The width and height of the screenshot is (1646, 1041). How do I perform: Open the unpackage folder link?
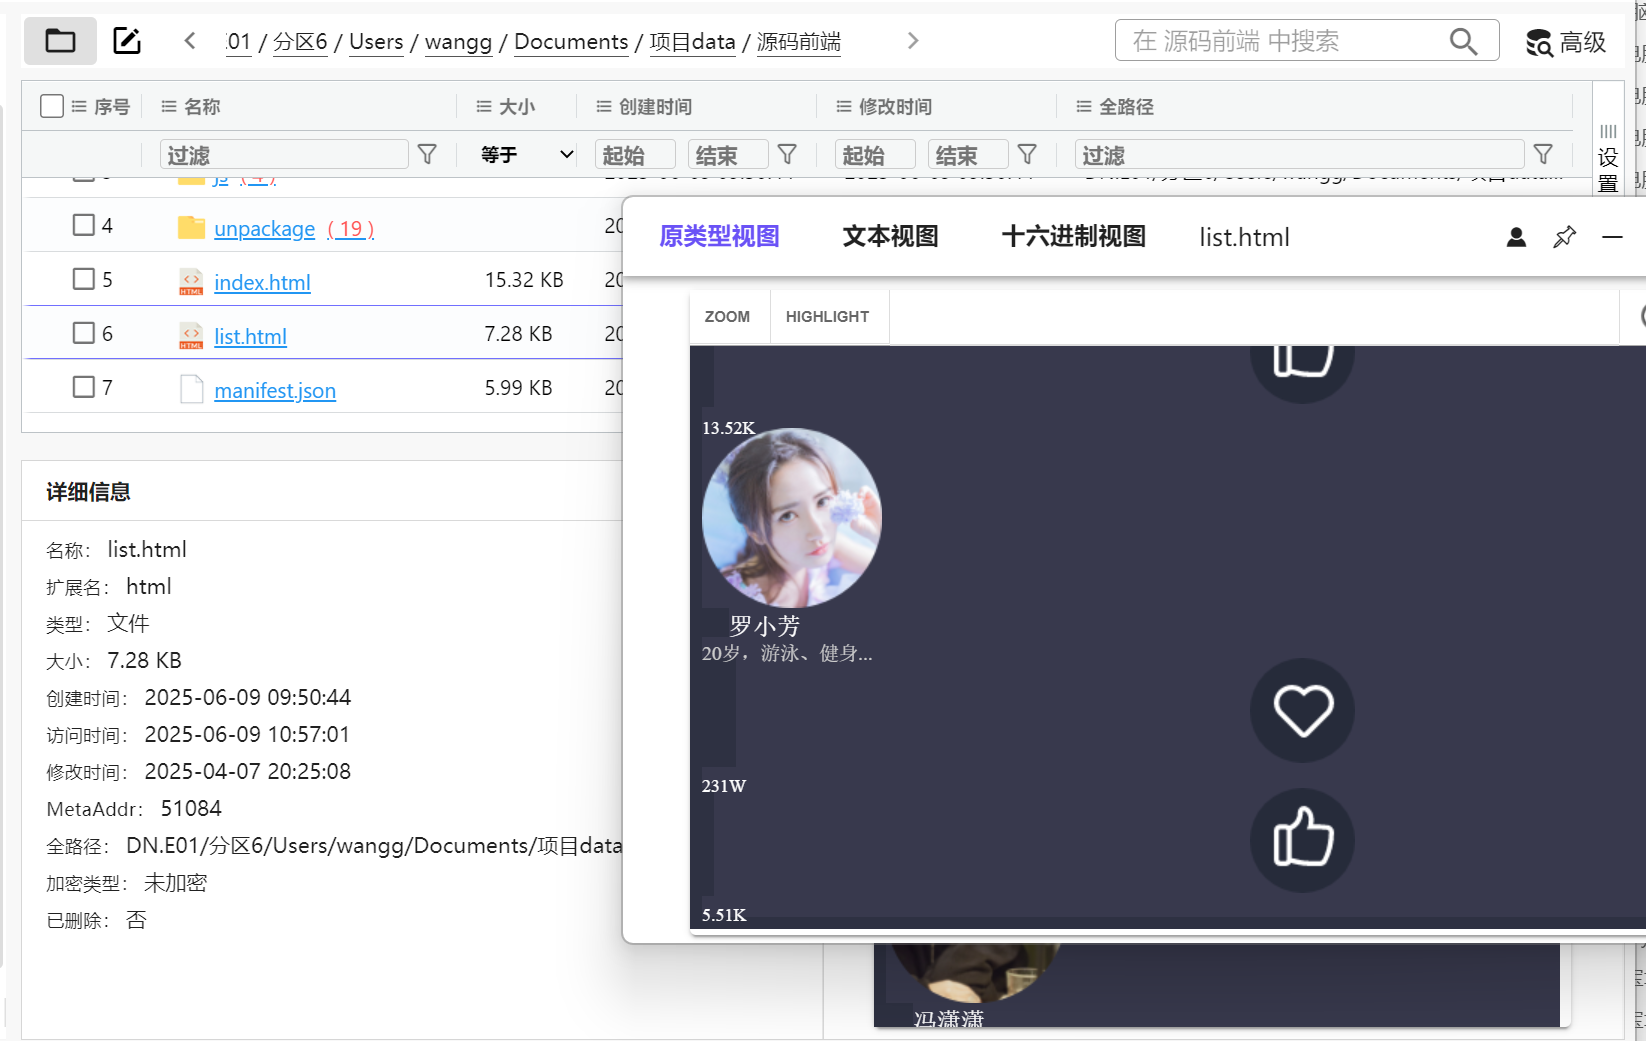(x=264, y=229)
